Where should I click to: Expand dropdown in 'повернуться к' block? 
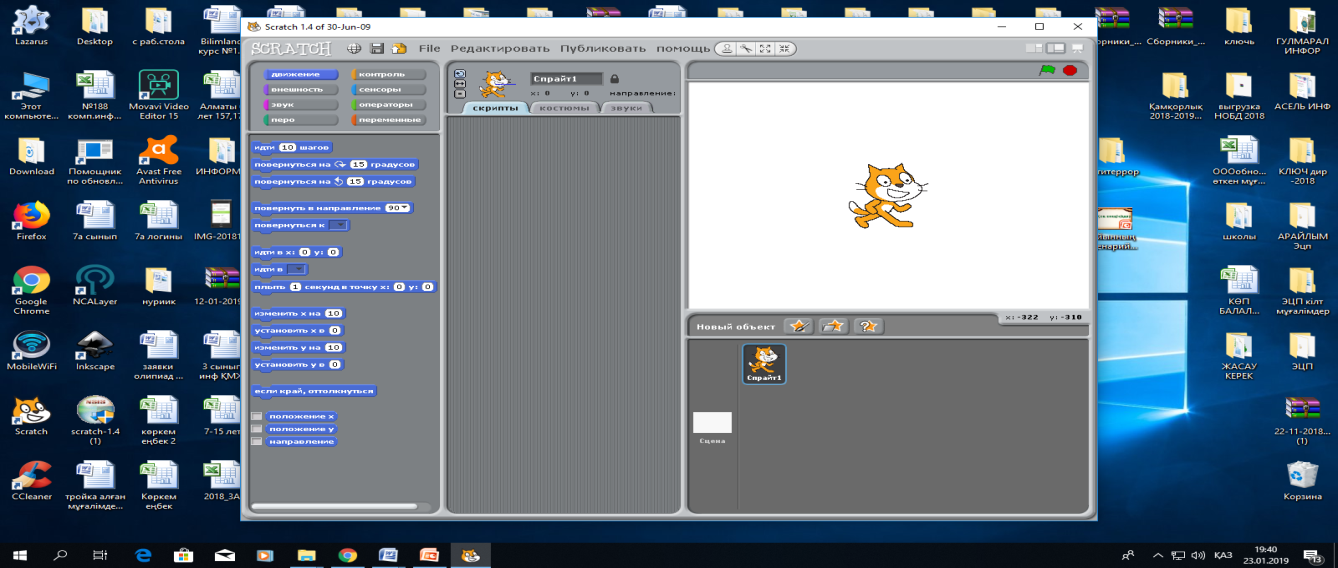338,225
